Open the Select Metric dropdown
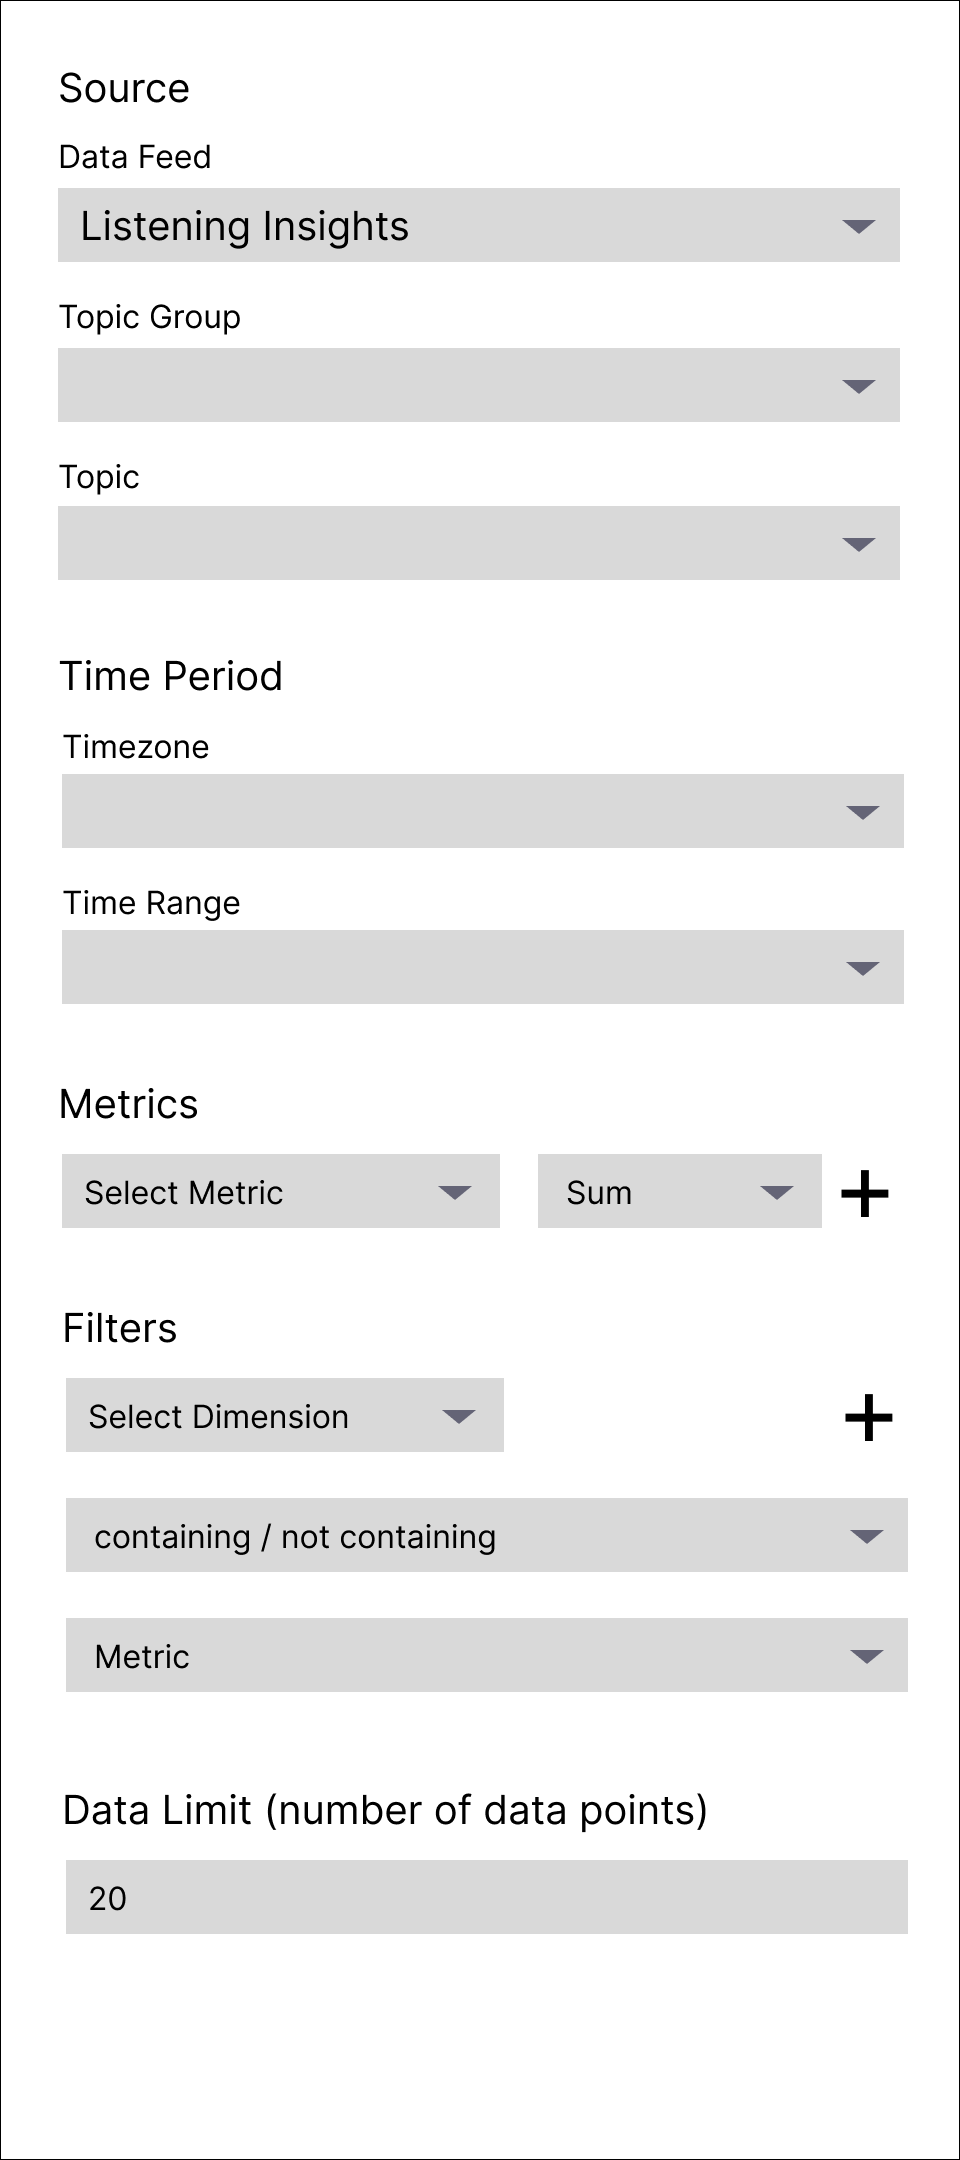The height and width of the screenshot is (2160, 960). coord(281,1191)
